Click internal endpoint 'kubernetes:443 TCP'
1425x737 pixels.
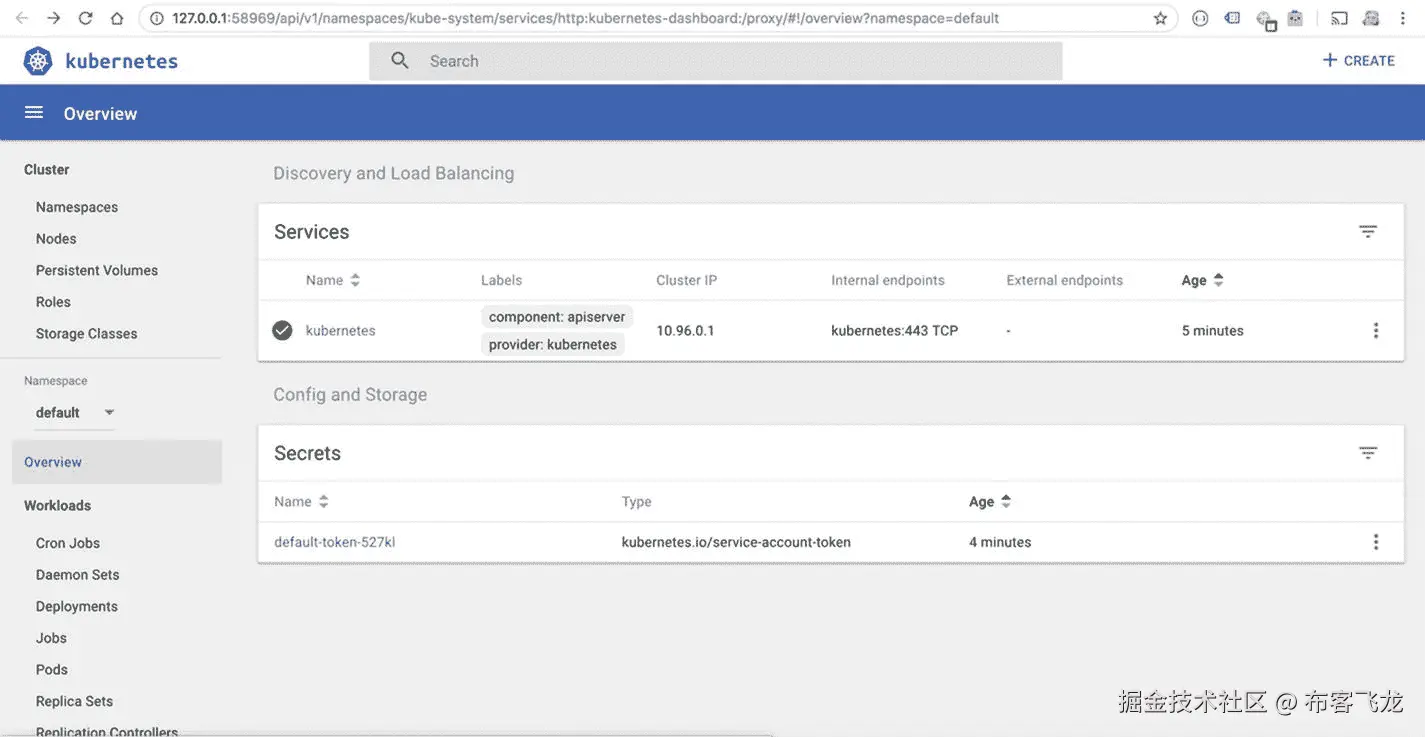[895, 331]
